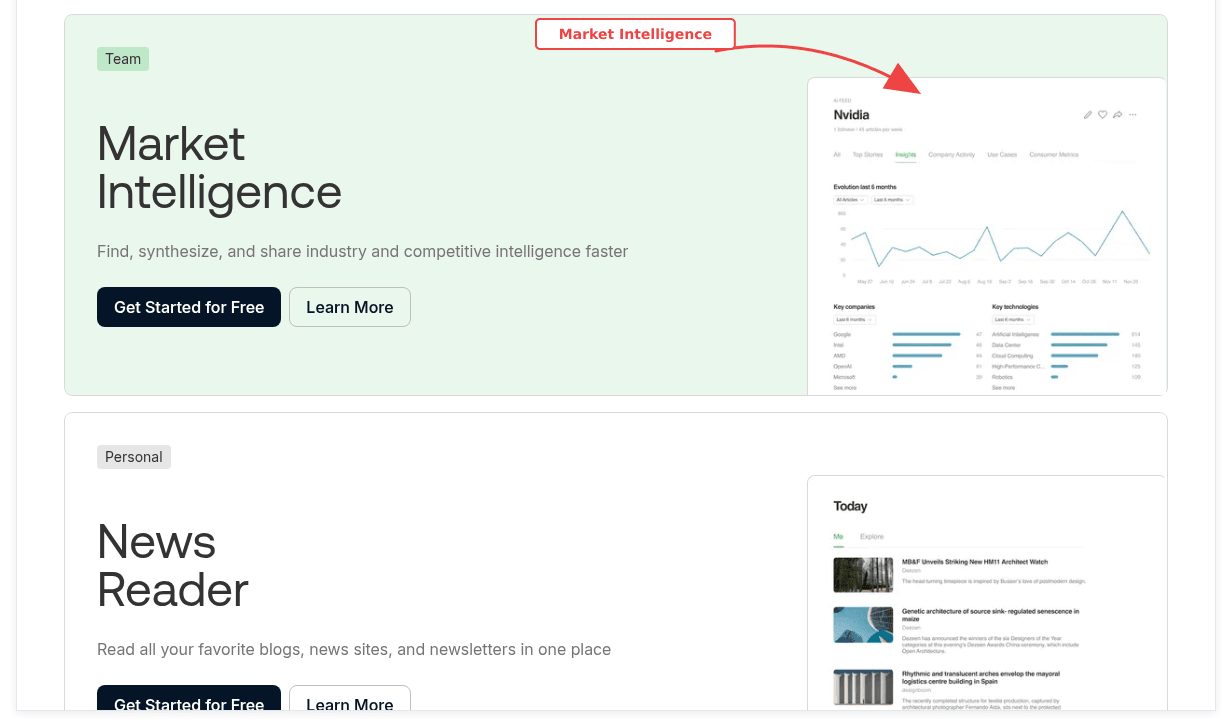Open the Consumer Metrics tab
Screen dimensions: 1232x727
click(x=1054, y=155)
